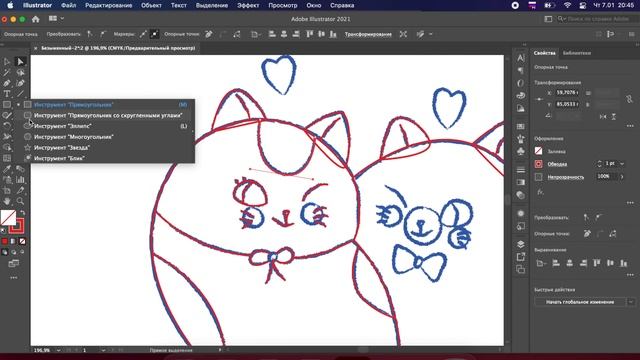Select the Eyedropper tool
Viewport: 640px width, 360px height.
coord(7,169)
